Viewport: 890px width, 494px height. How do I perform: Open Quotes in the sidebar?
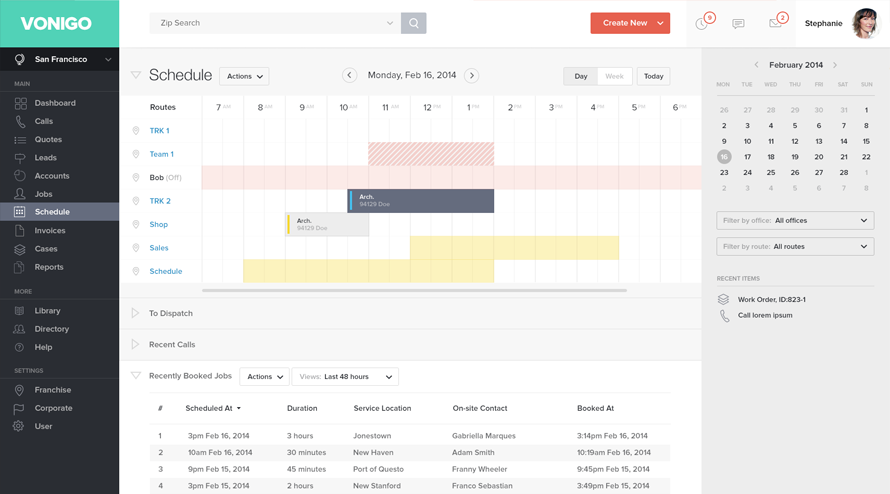pos(48,140)
